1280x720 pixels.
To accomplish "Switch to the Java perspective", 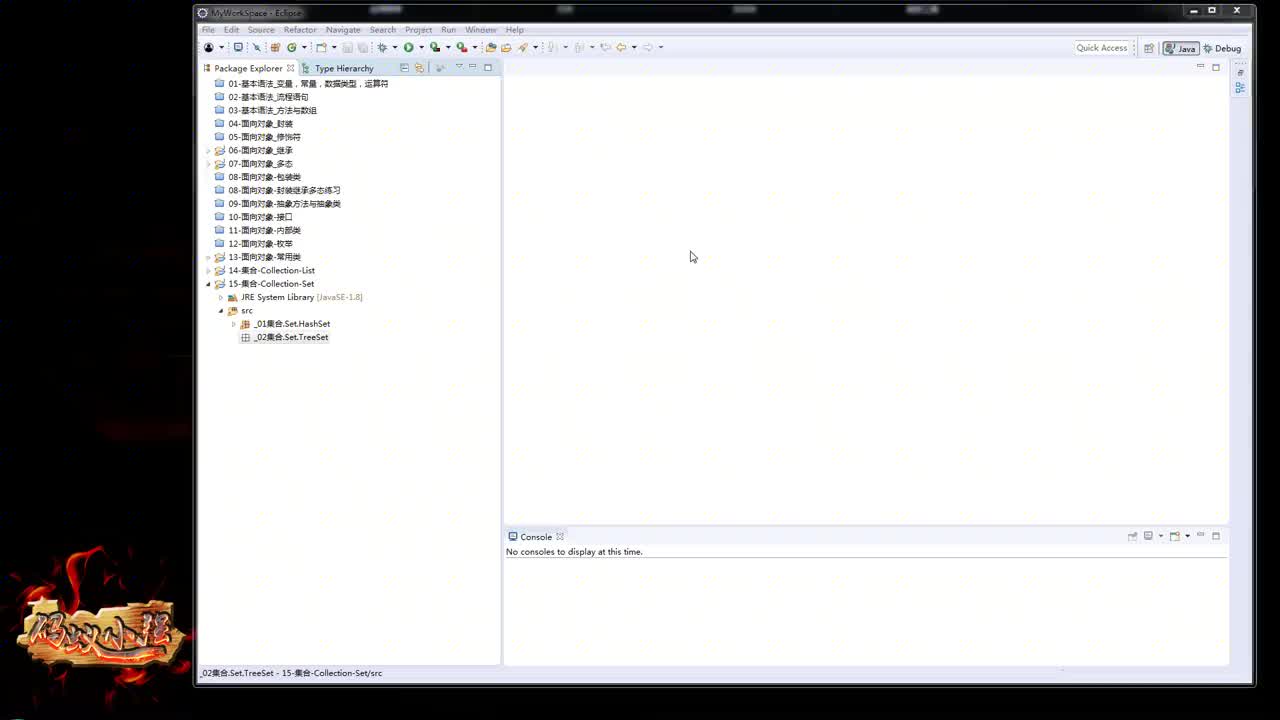I will 1180,48.
